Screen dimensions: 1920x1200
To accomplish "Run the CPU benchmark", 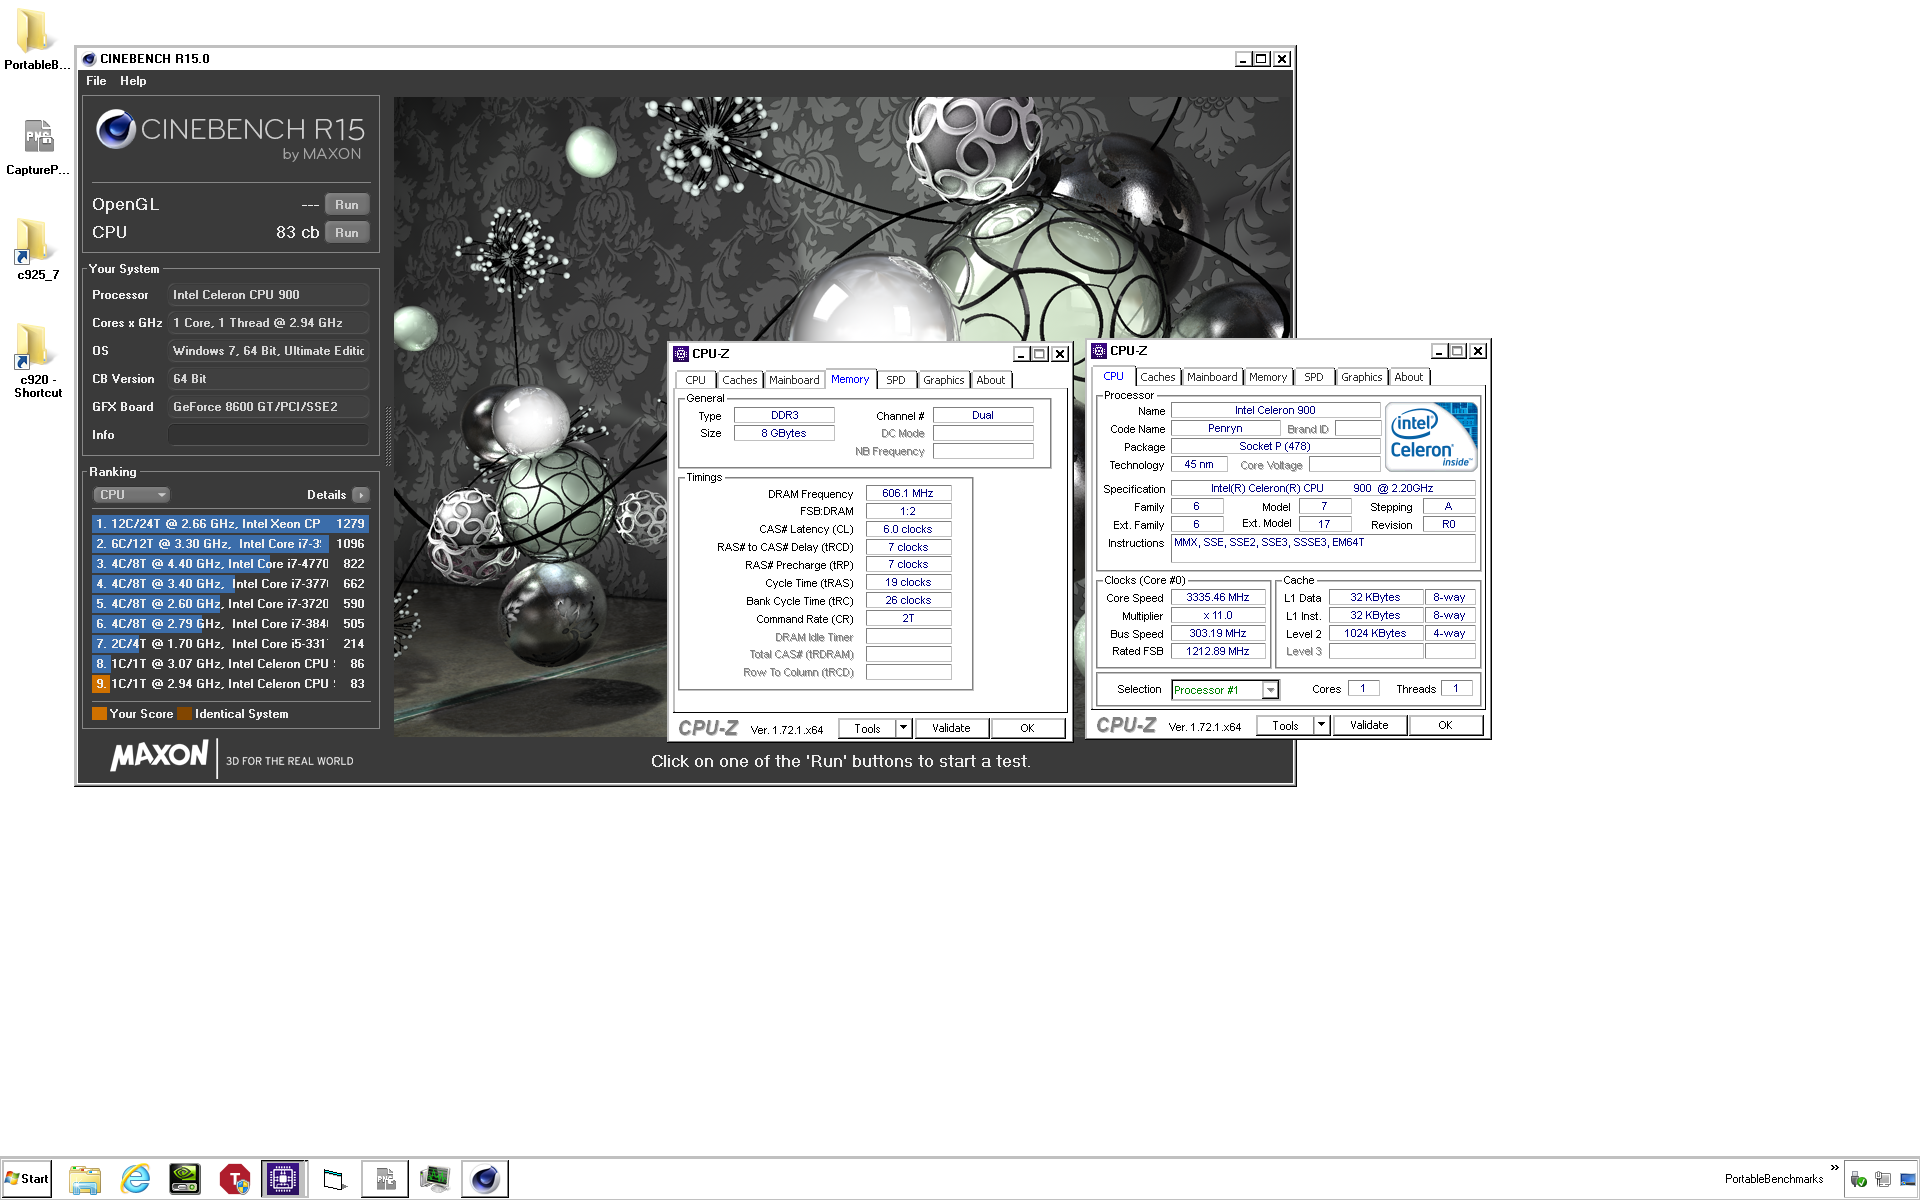I will [x=347, y=233].
